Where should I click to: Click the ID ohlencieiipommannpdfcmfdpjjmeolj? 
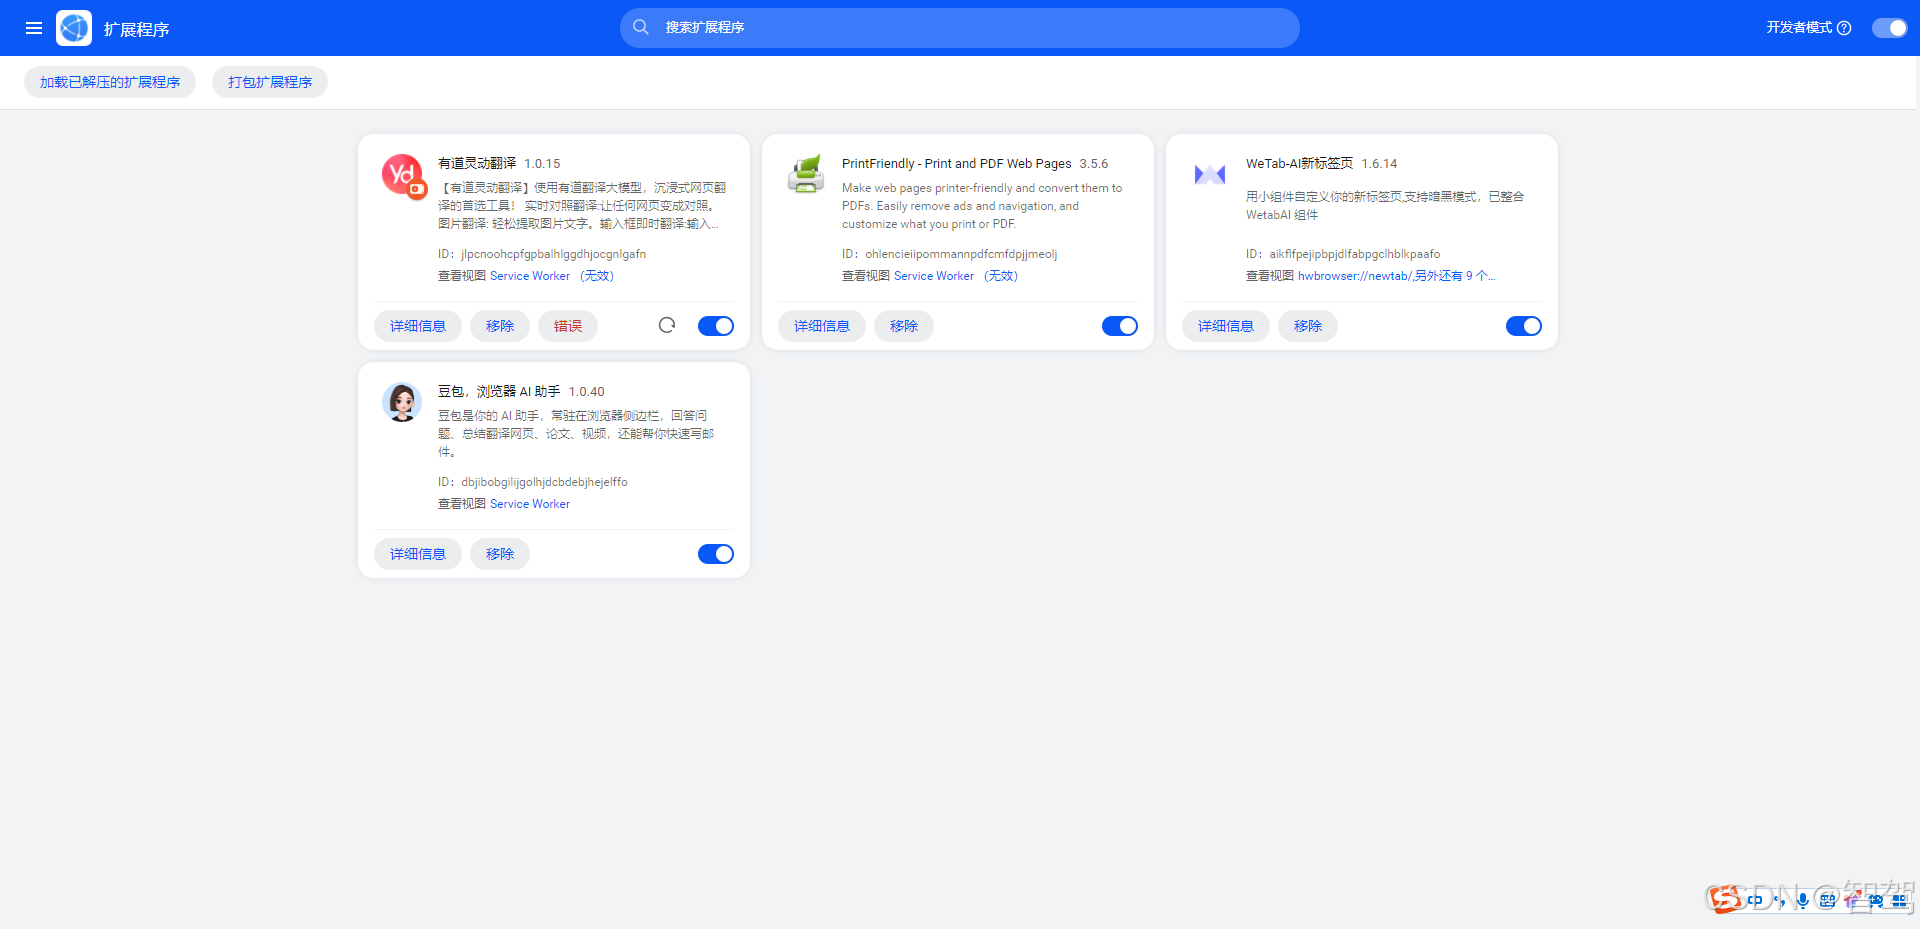[961, 254]
